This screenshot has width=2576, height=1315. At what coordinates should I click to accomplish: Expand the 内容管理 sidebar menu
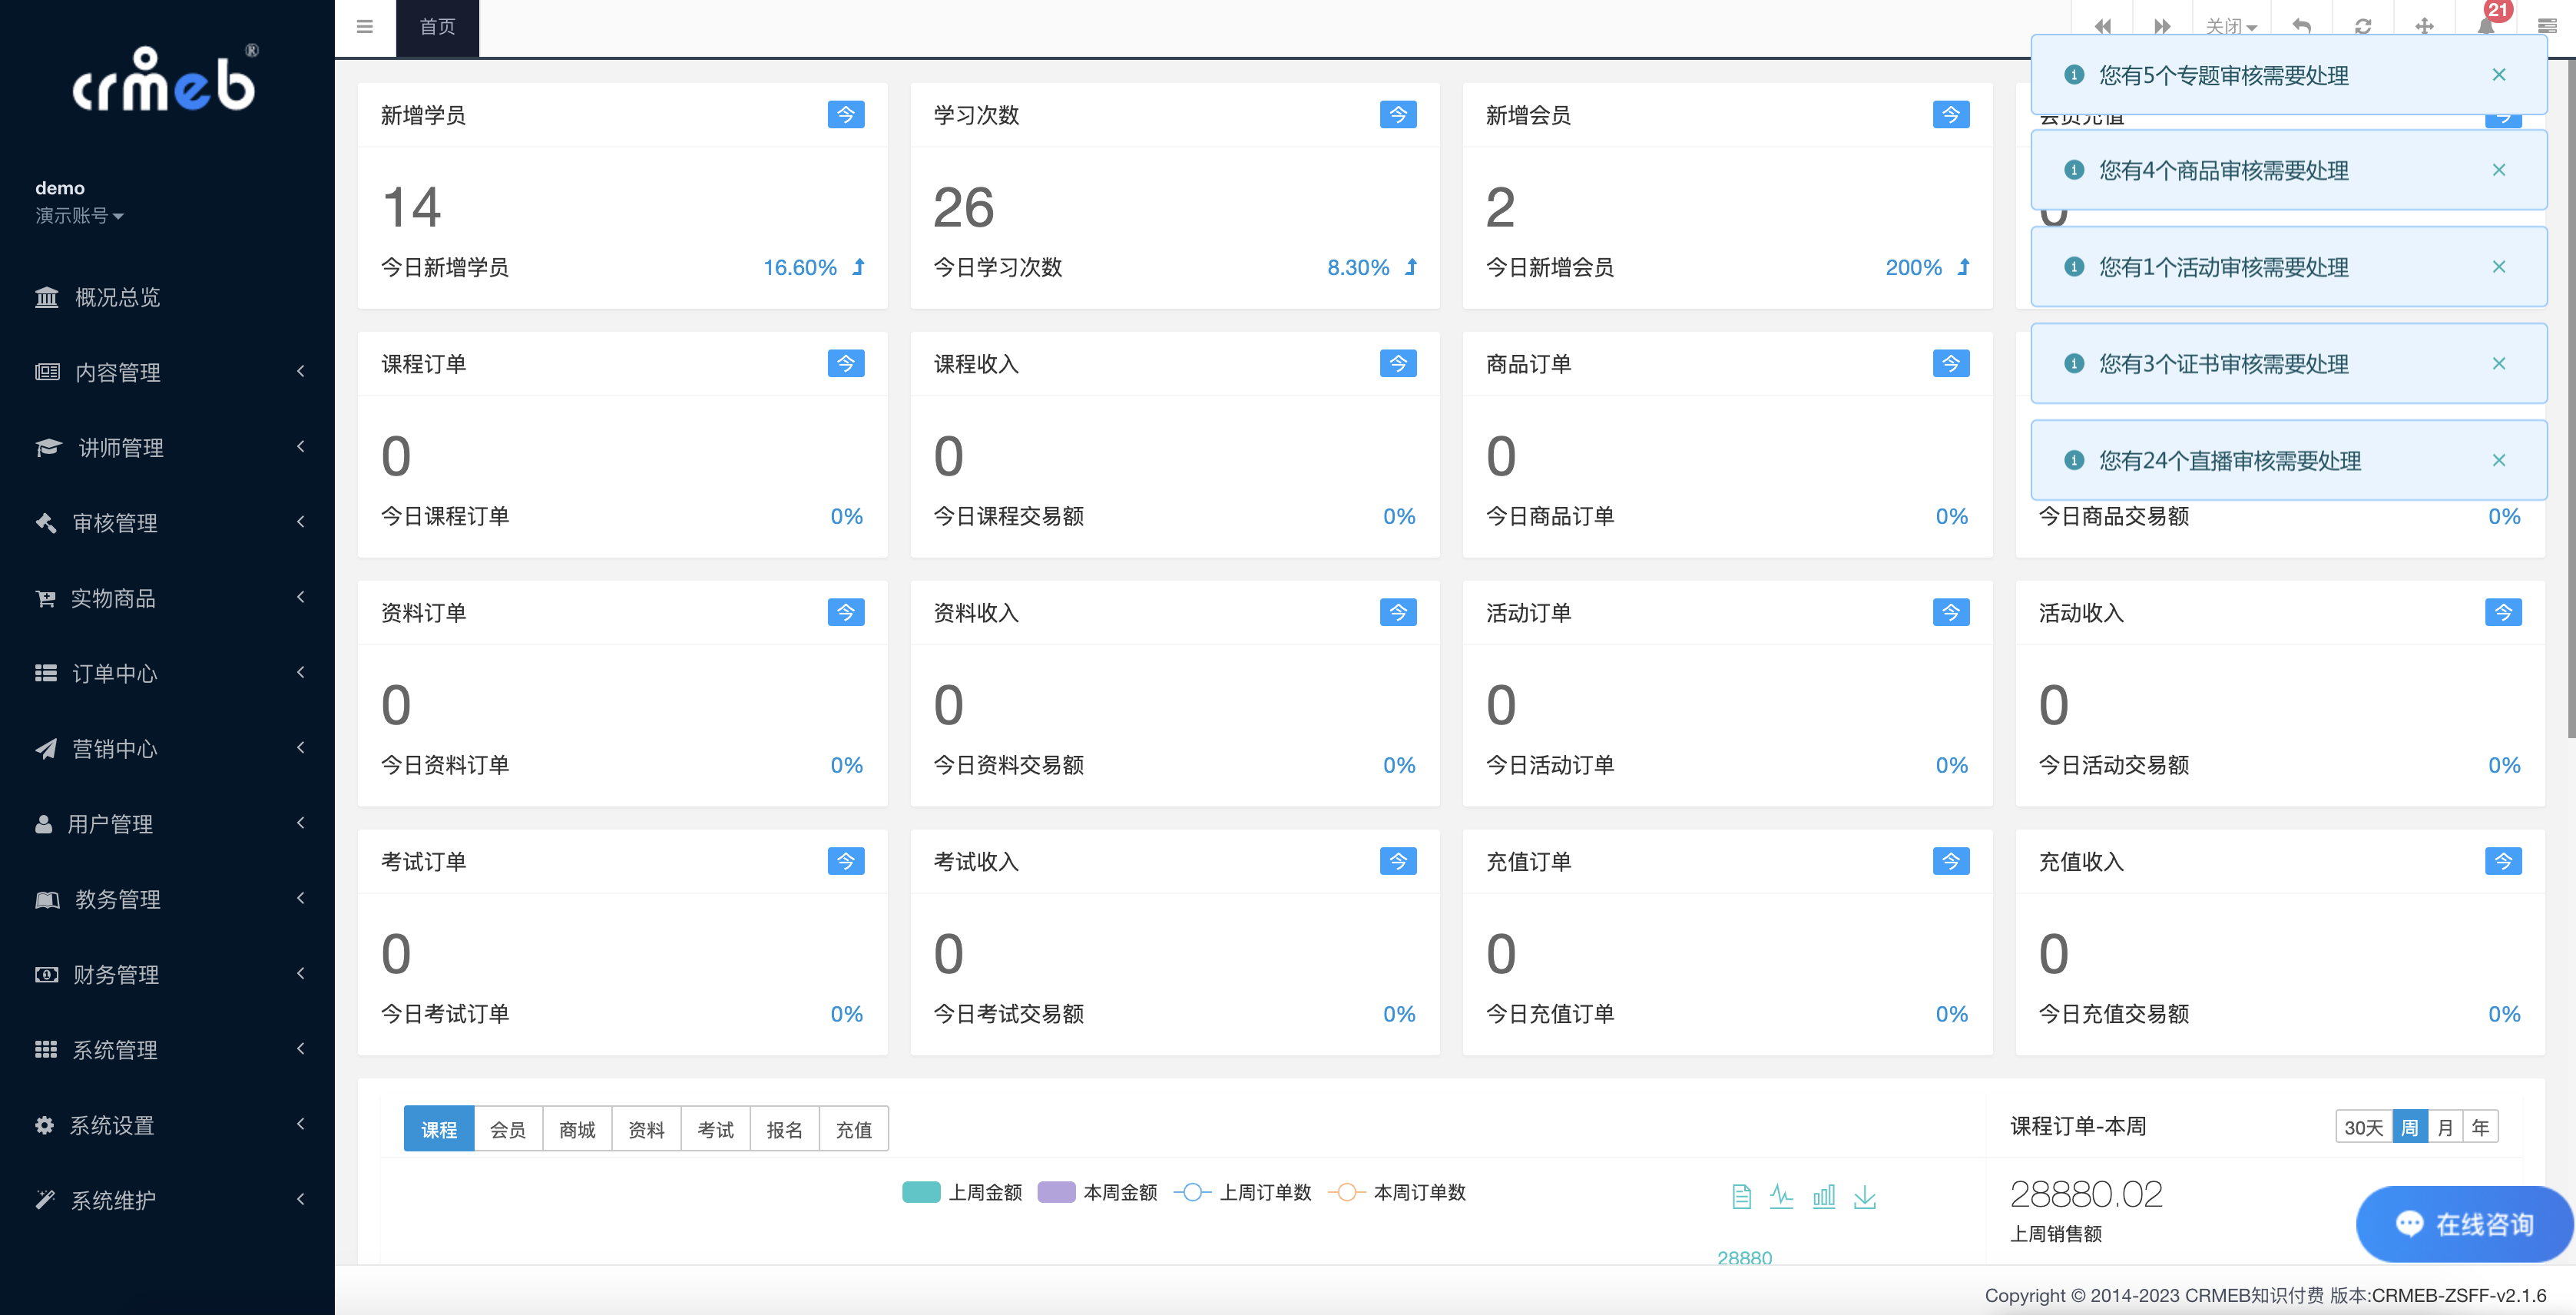point(167,372)
